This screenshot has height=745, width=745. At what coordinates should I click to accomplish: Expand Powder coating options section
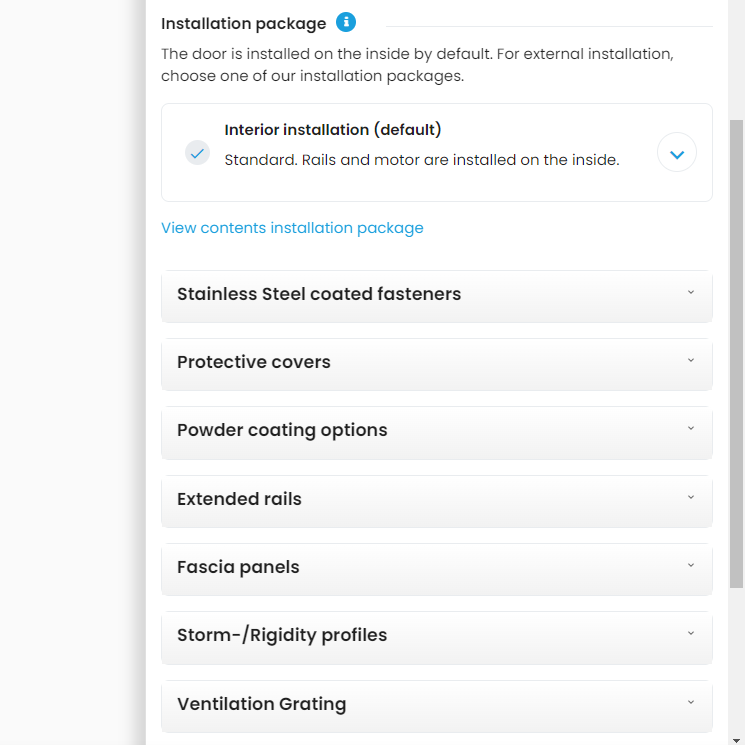(x=282, y=431)
